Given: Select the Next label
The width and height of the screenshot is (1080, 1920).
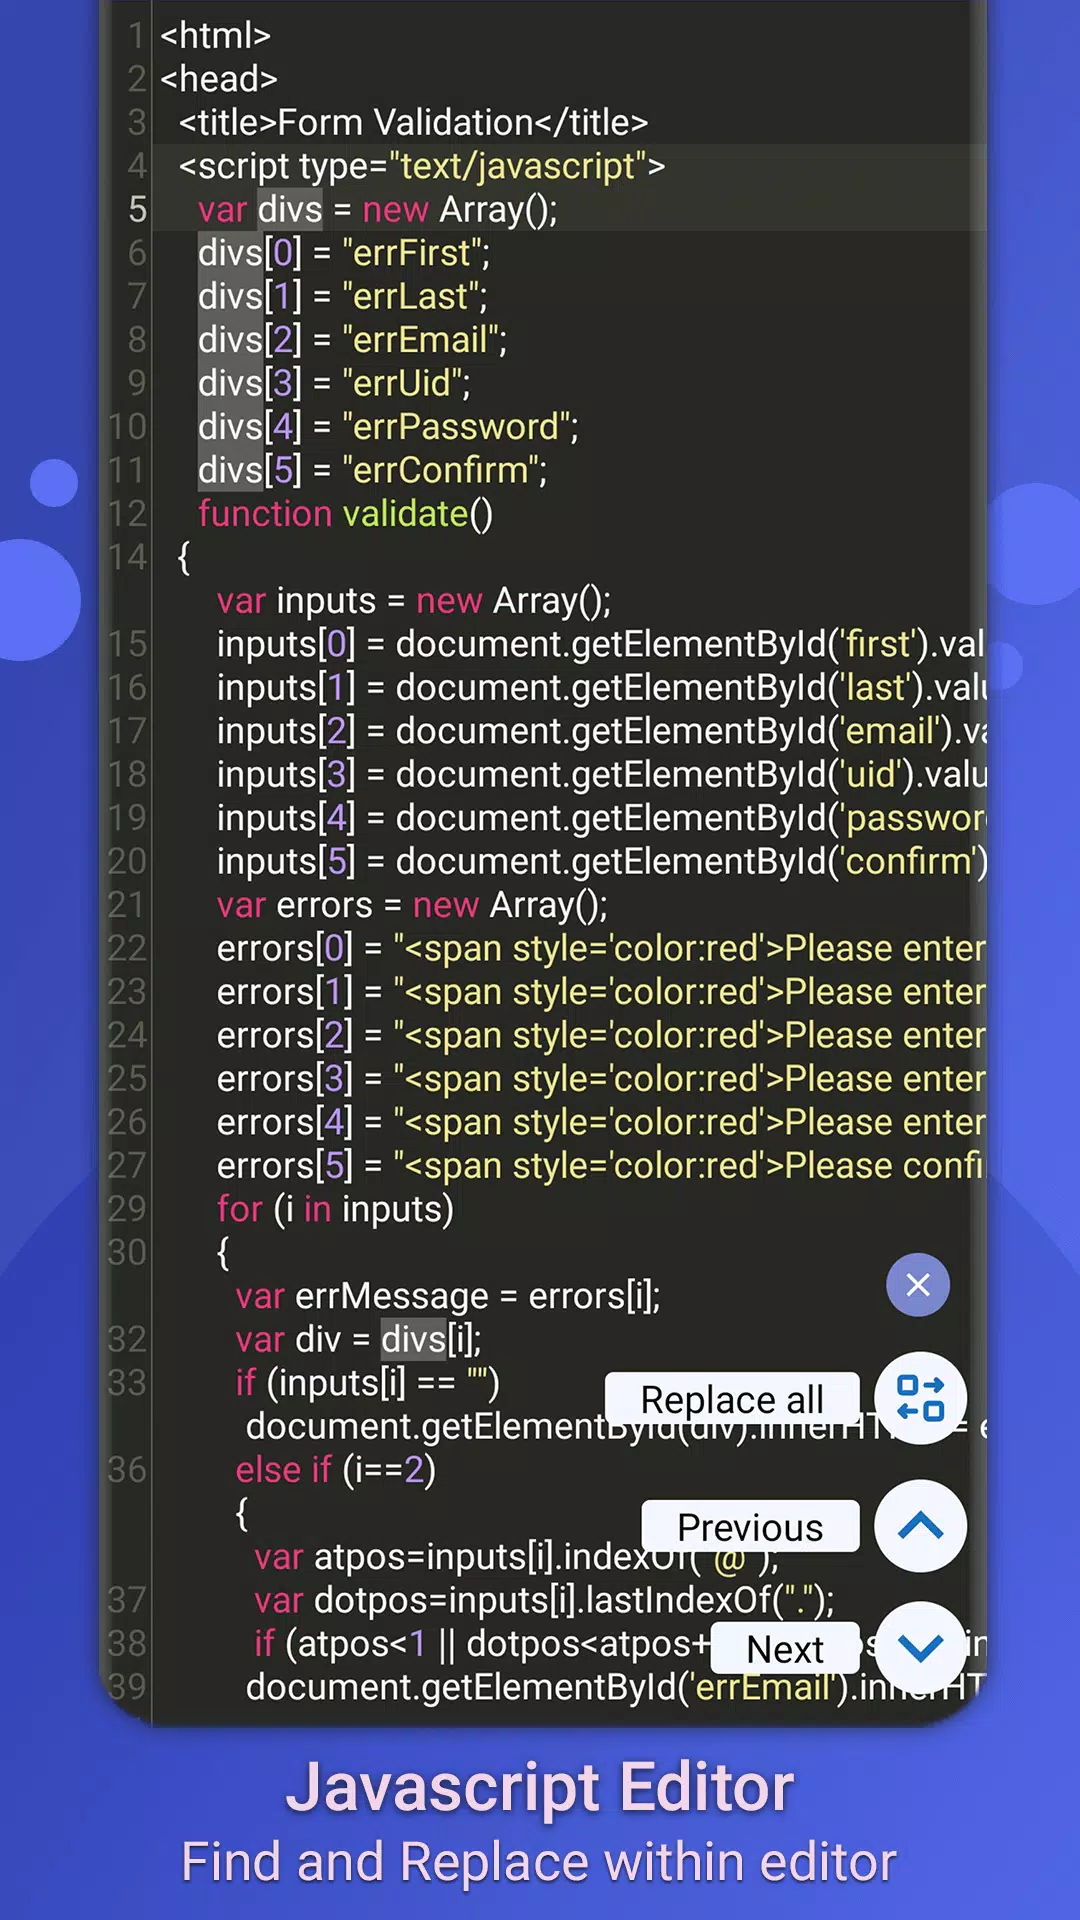Looking at the screenshot, I should (785, 1648).
